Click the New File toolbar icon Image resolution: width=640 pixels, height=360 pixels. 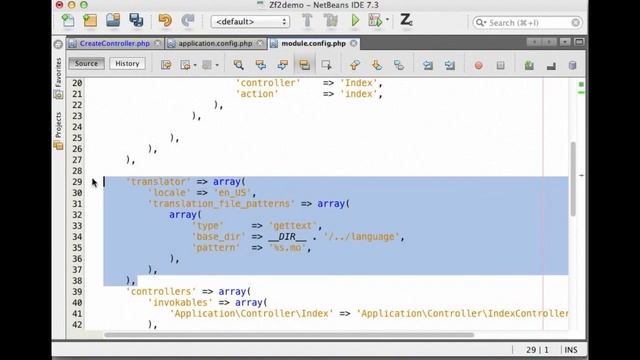tap(68, 20)
